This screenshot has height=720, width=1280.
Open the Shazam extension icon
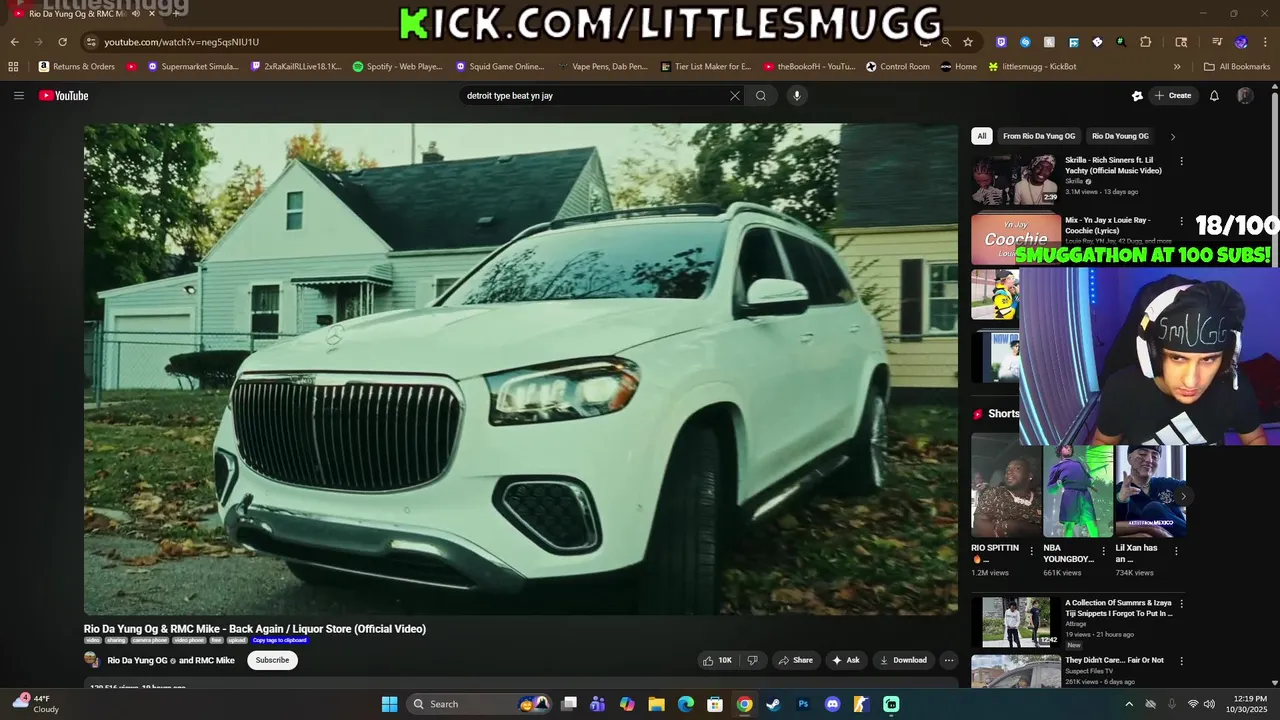point(1025,42)
